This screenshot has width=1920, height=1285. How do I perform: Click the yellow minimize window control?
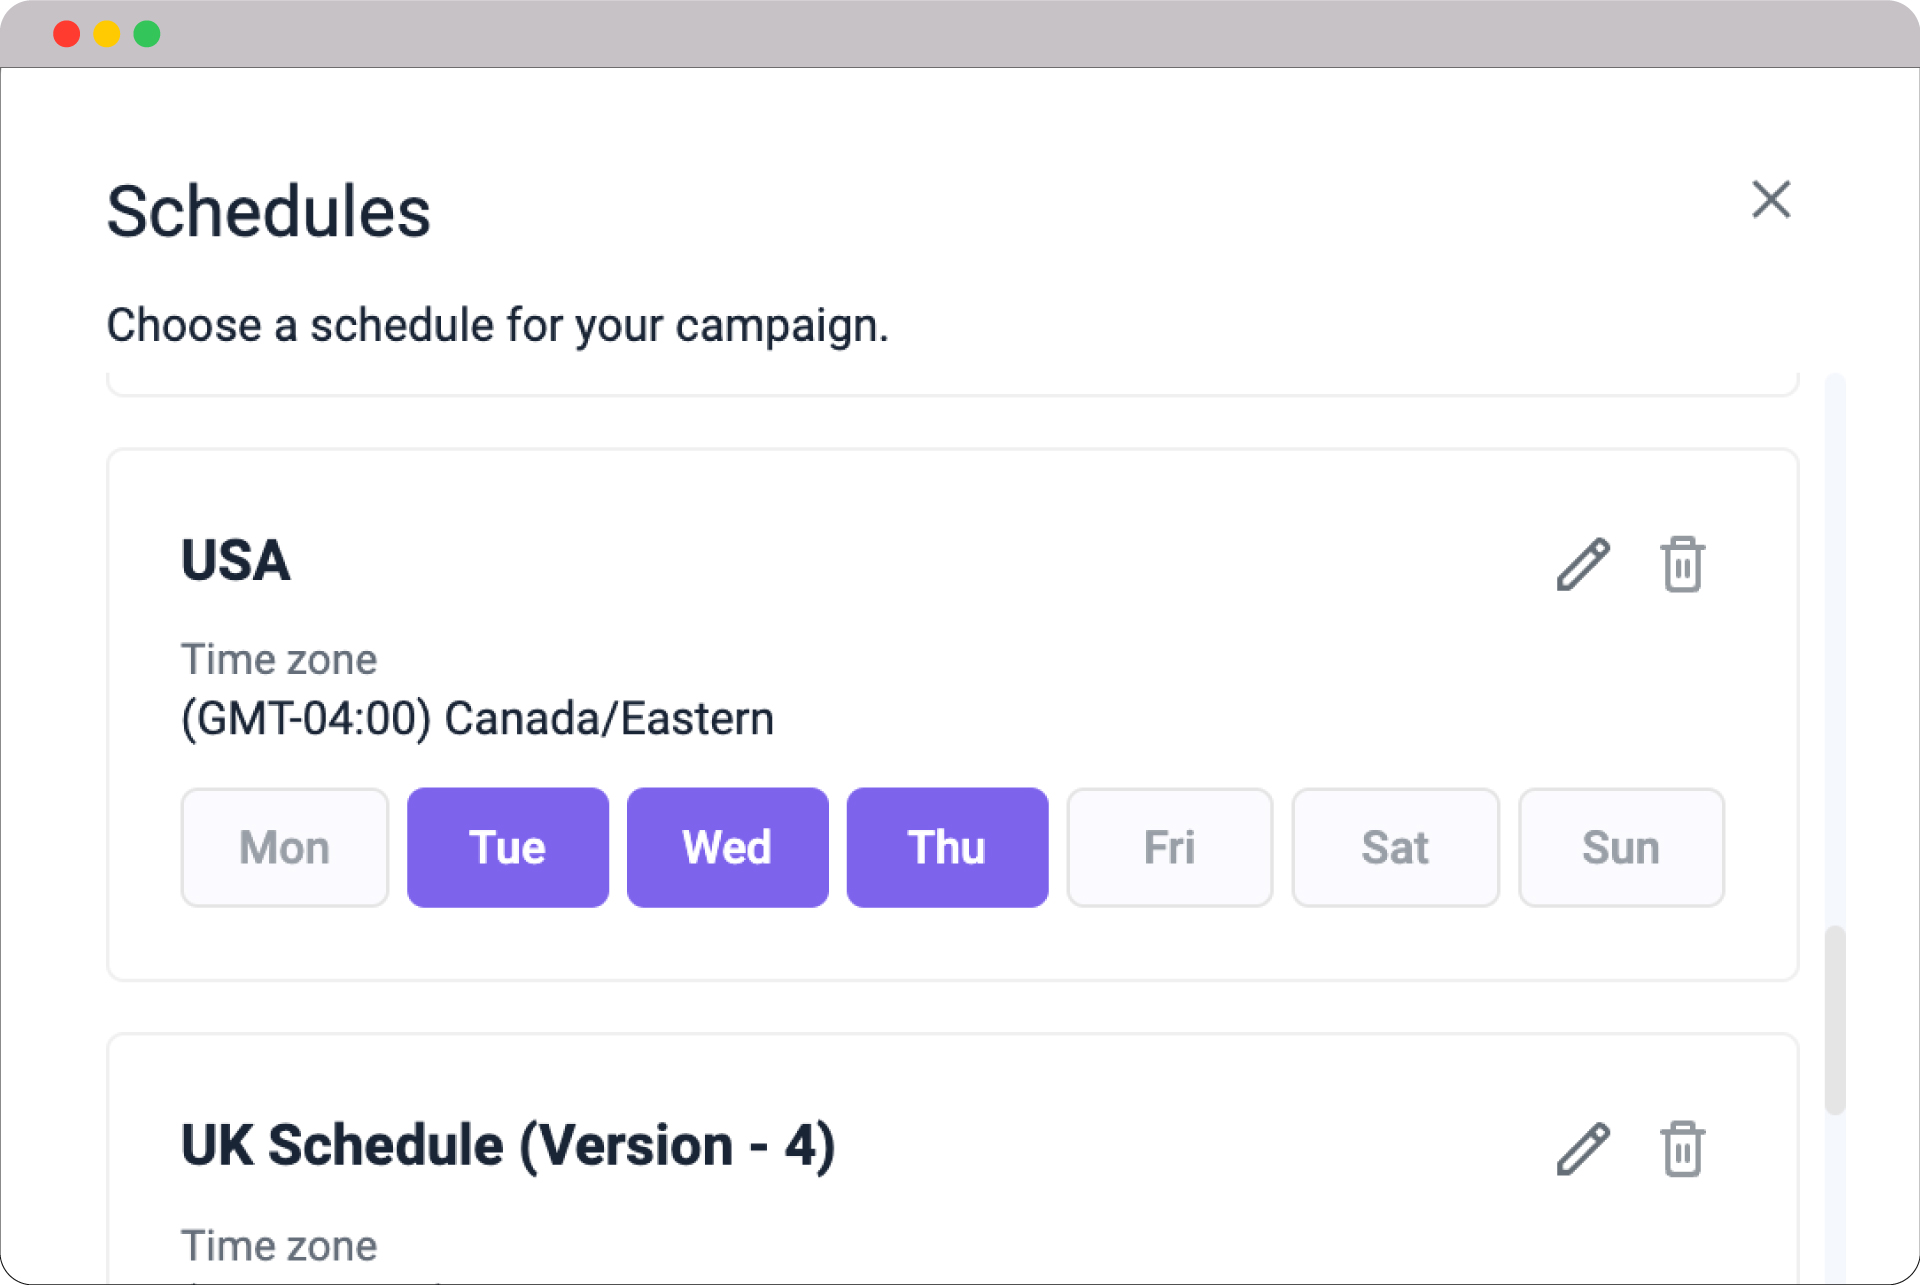coord(106,33)
